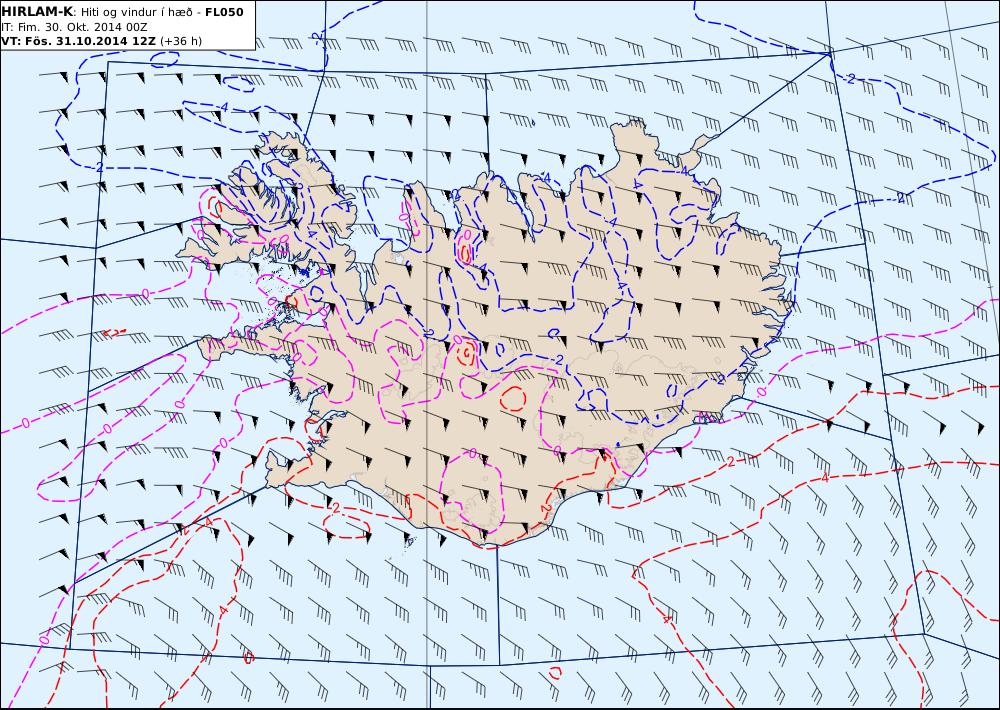Click the HIRLAM-K model title
The width and height of the screenshot is (1000, 710).
[x=37, y=12]
